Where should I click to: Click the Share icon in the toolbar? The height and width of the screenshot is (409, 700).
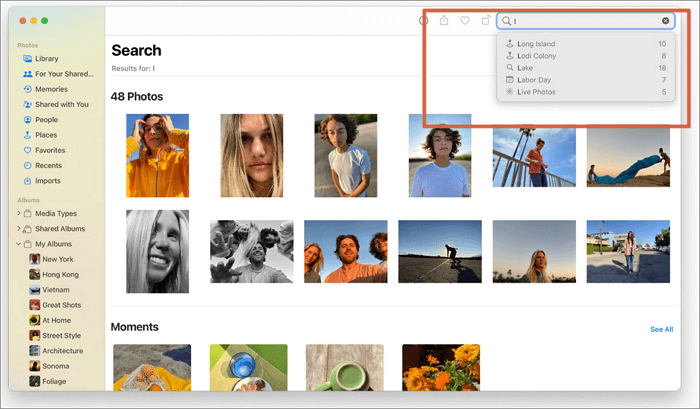(x=444, y=20)
